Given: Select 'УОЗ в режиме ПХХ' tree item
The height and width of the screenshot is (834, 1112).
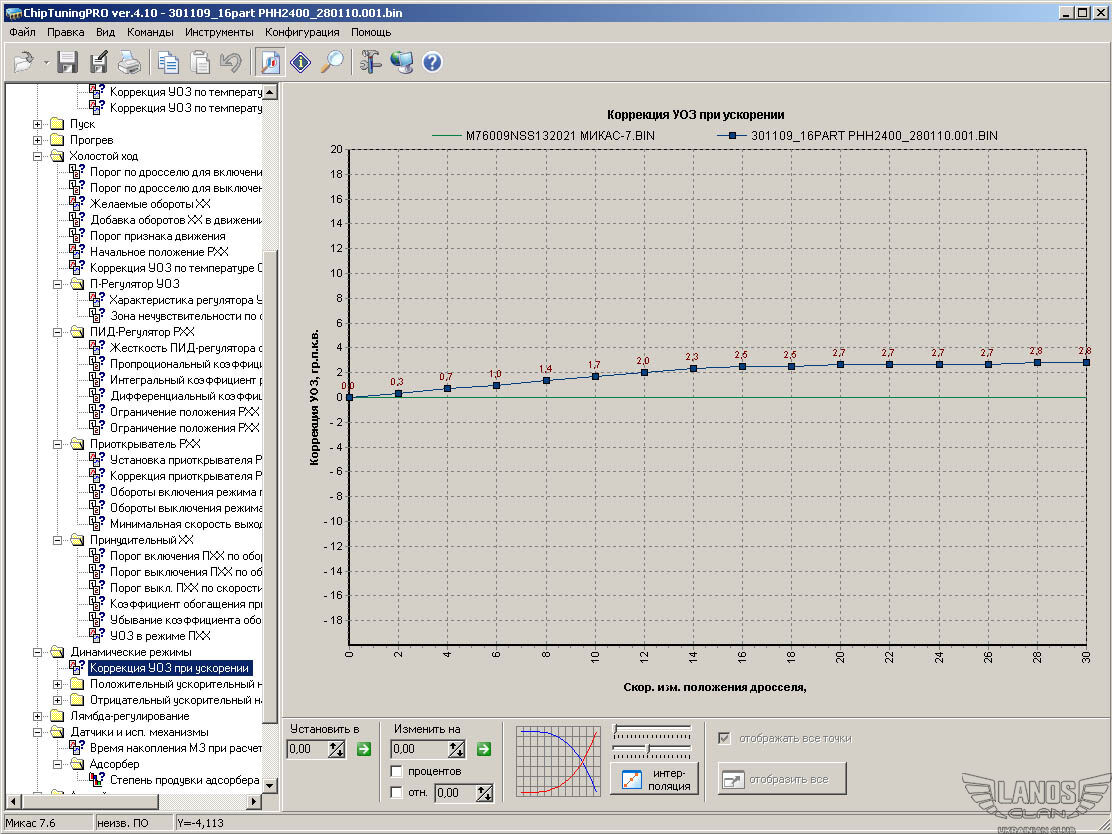Looking at the screenshot, I should click(160, 636).
